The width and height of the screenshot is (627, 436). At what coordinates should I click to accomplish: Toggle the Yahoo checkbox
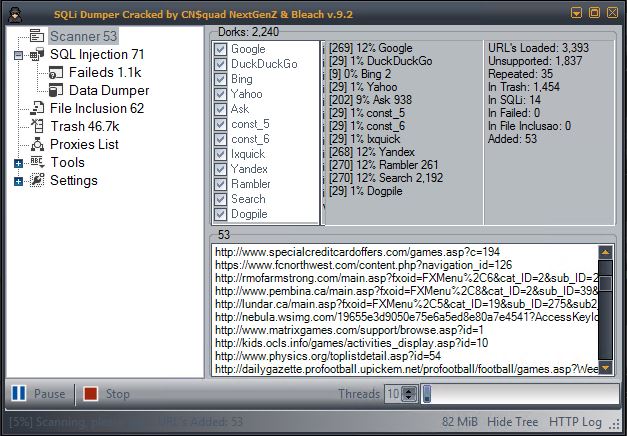[x=220, y=94]
